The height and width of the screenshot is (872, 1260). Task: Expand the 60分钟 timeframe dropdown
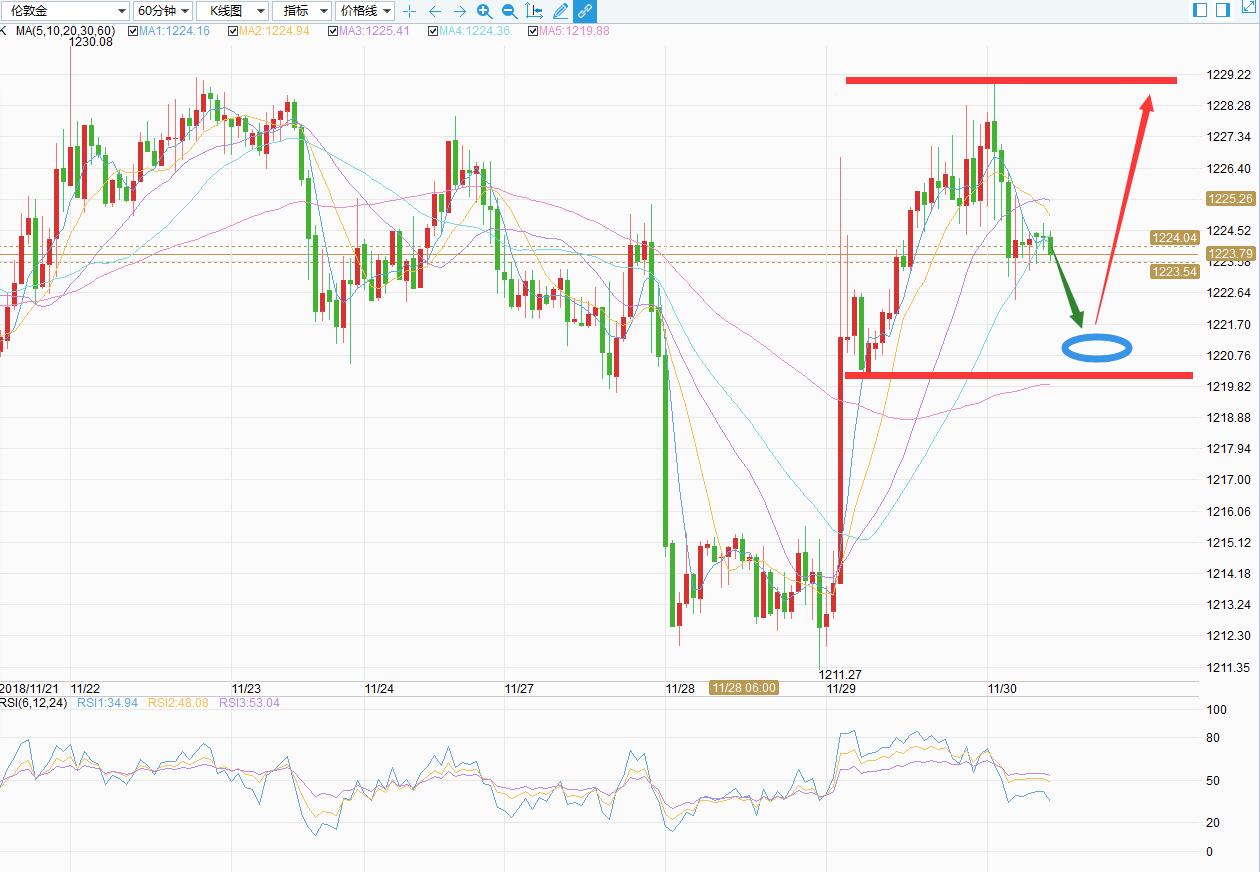[163, 11]
